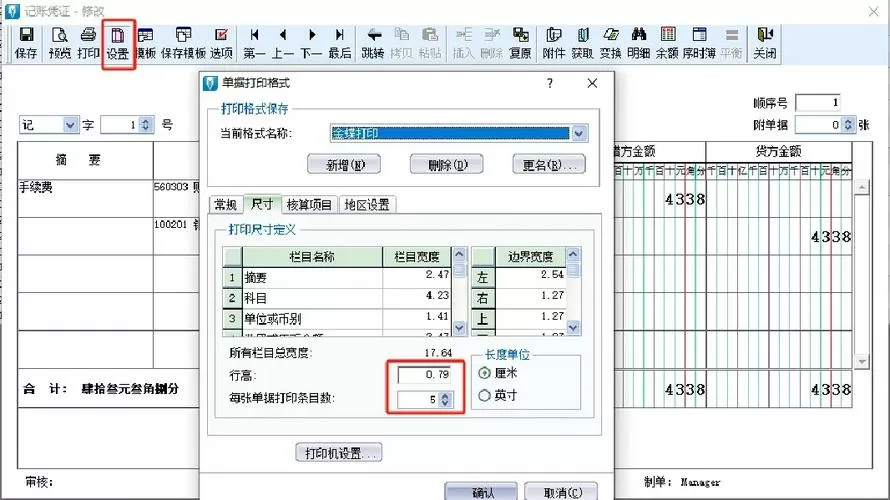Click the 右 margin width value 1.27
Viewport: 890px width, 500px height.
(531, 296)
